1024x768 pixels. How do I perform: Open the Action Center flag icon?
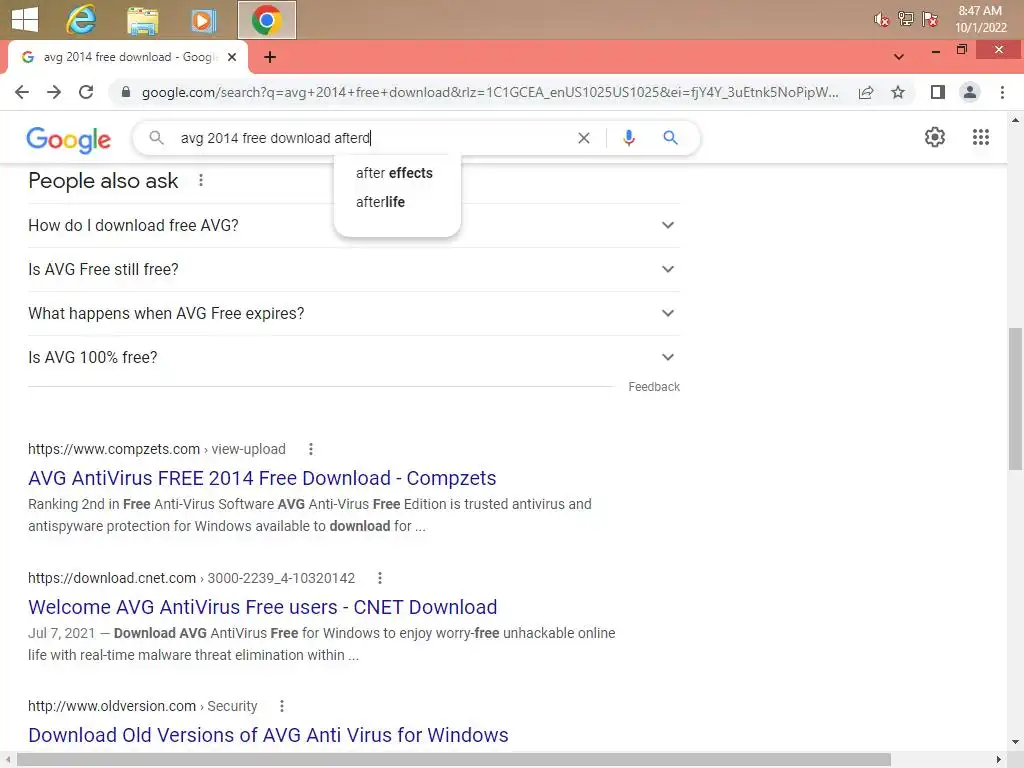click(x=930, y=19)
